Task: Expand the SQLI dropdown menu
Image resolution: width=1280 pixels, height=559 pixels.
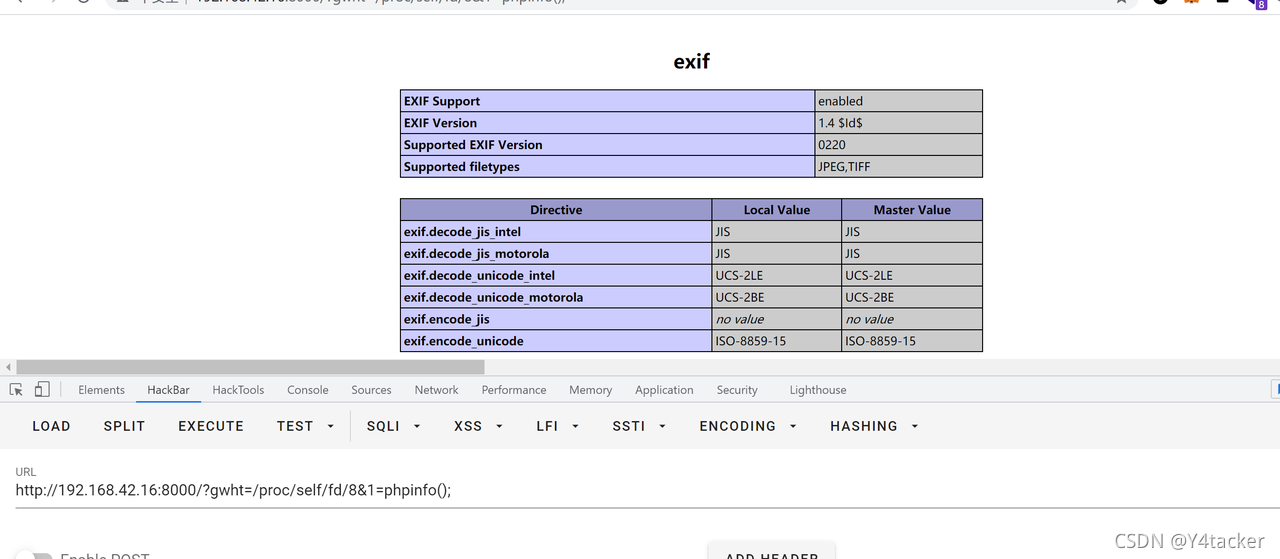Action: [394, 426]
